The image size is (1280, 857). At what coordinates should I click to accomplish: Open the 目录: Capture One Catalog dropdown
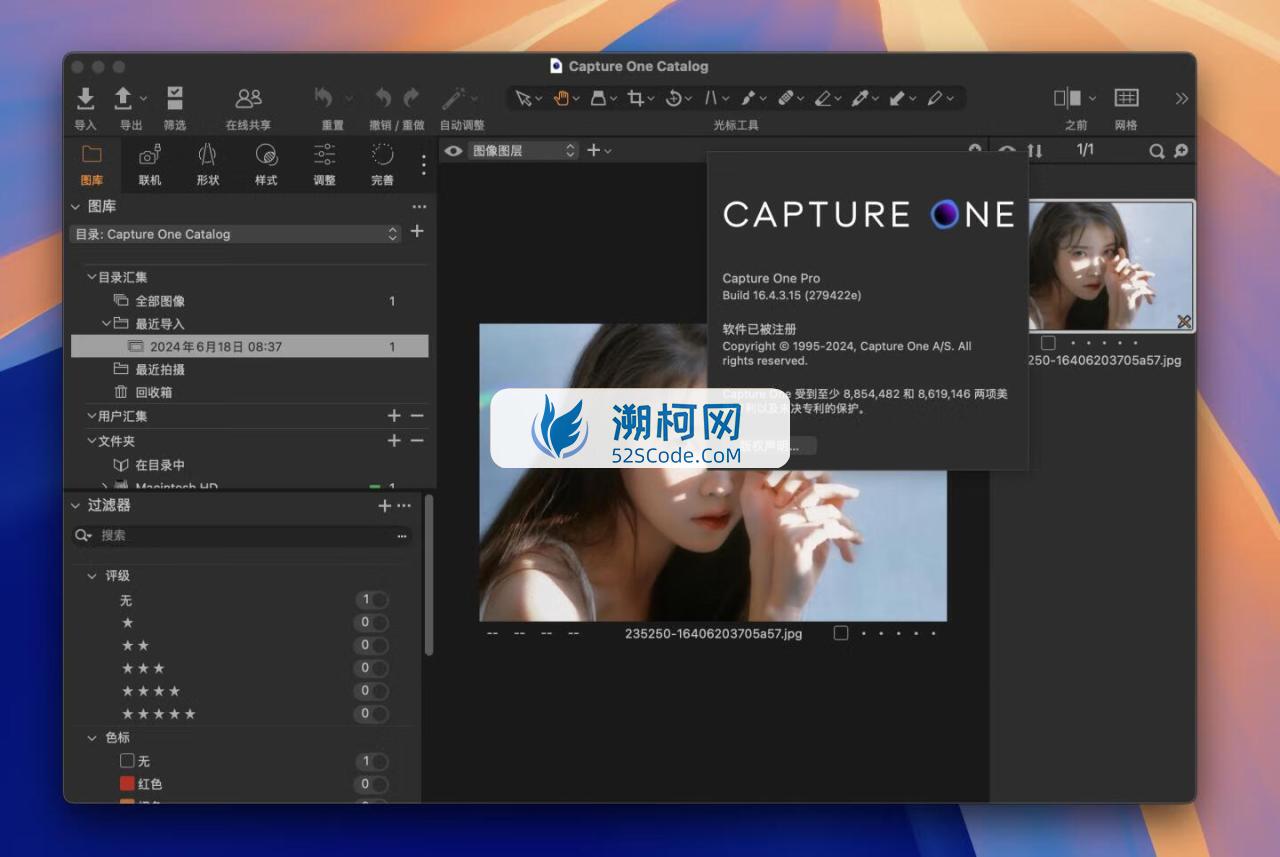(236, 234)
